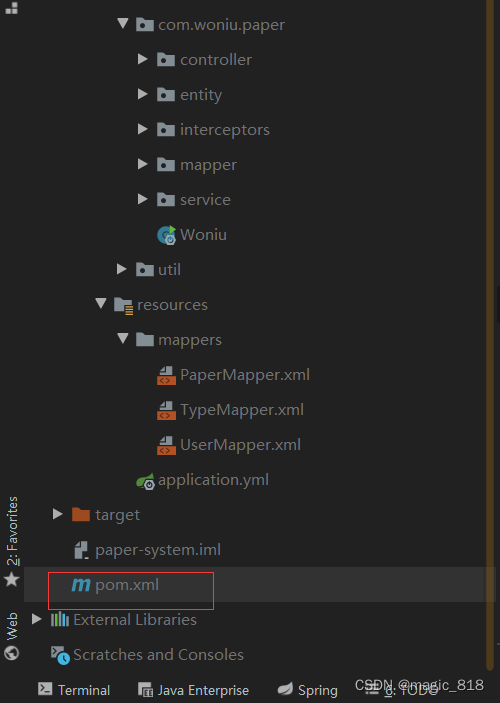Select the service package label
500x703 pixels.
[205, 200]
